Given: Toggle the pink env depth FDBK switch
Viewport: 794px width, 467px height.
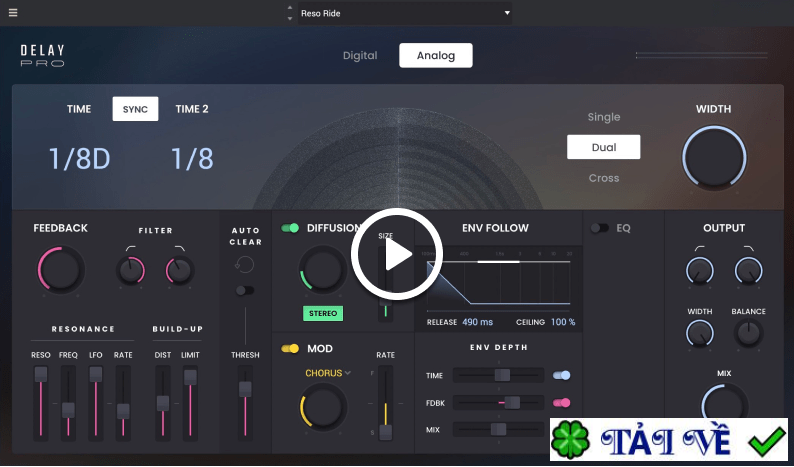Looking at the screenshot, I should point(562,403).
